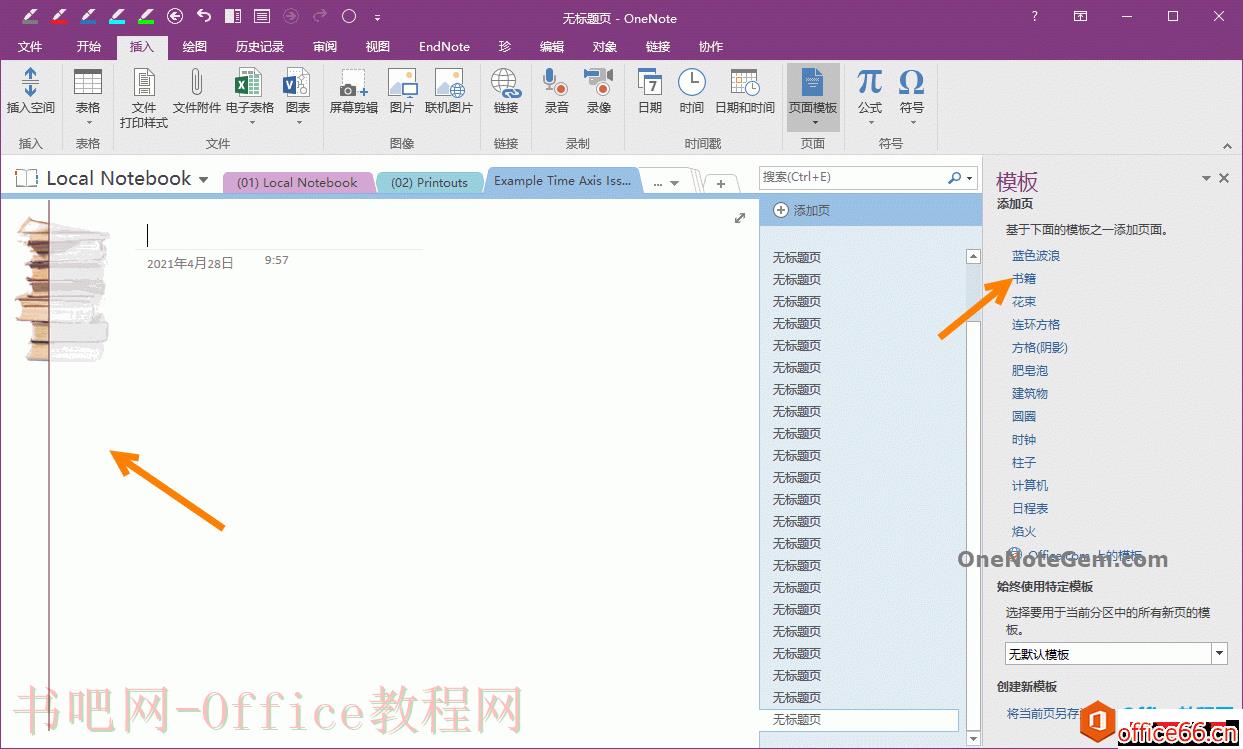The image size is (1243, 749).
Task: Toggle full page view icon
Action: [262, 16]
